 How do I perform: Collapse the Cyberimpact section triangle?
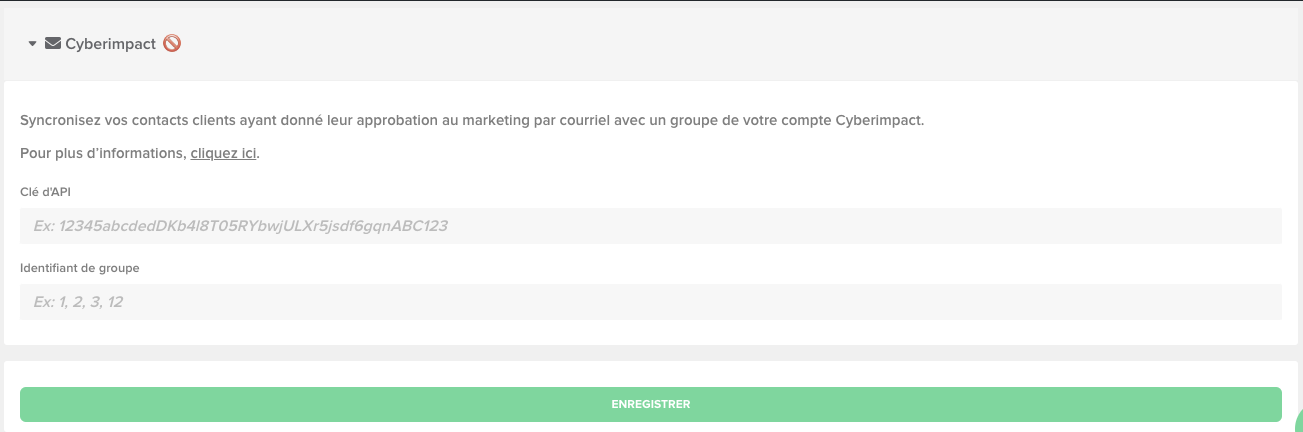(x=32, y=44)
